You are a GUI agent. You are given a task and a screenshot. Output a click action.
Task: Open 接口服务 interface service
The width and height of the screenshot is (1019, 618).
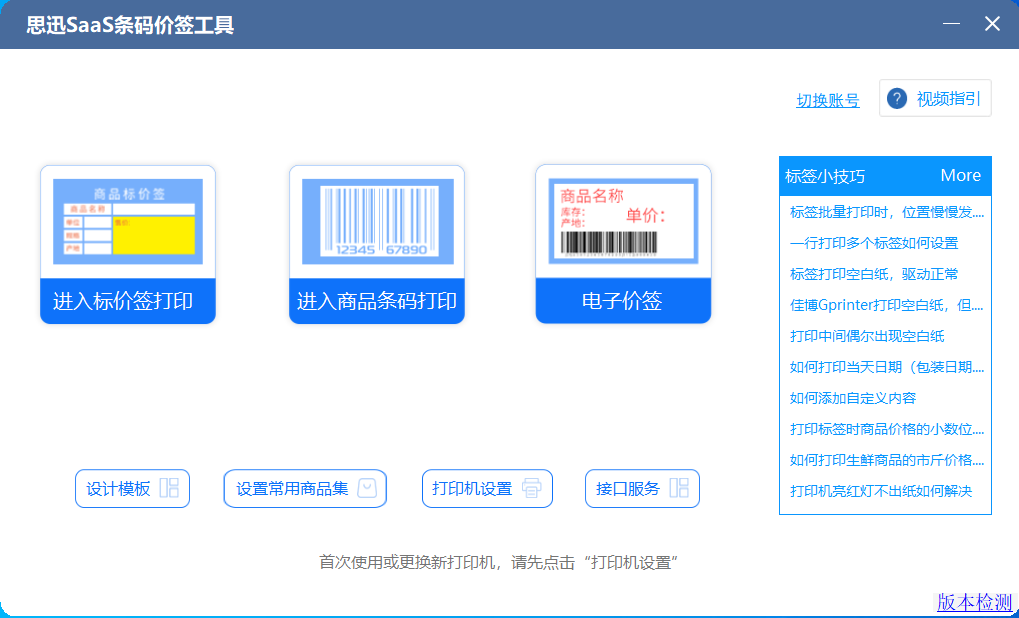[643, 489]
